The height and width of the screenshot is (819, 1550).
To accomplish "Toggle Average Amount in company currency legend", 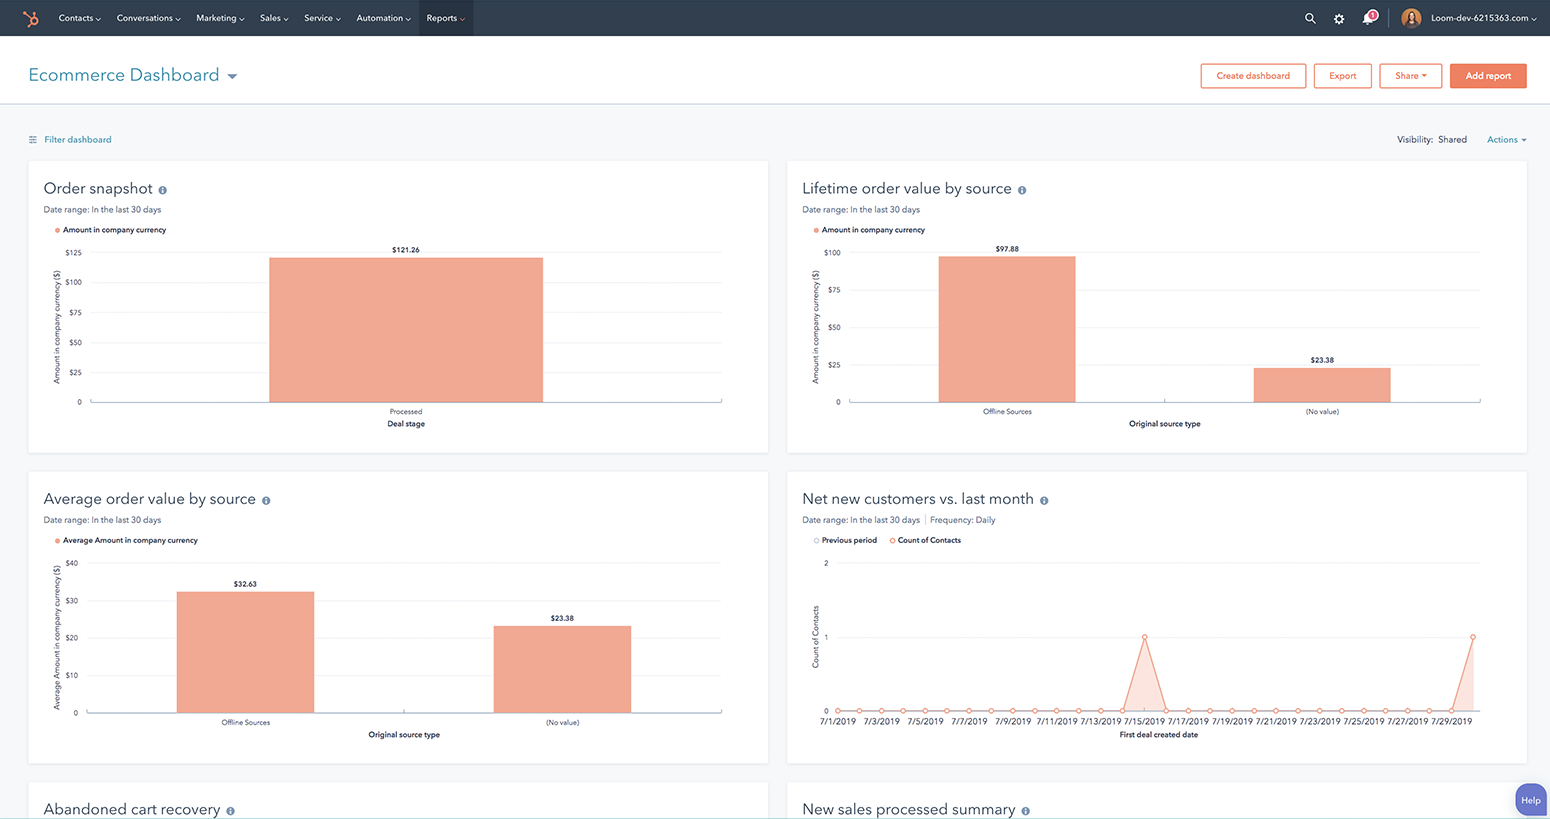I will click(129, 540).
